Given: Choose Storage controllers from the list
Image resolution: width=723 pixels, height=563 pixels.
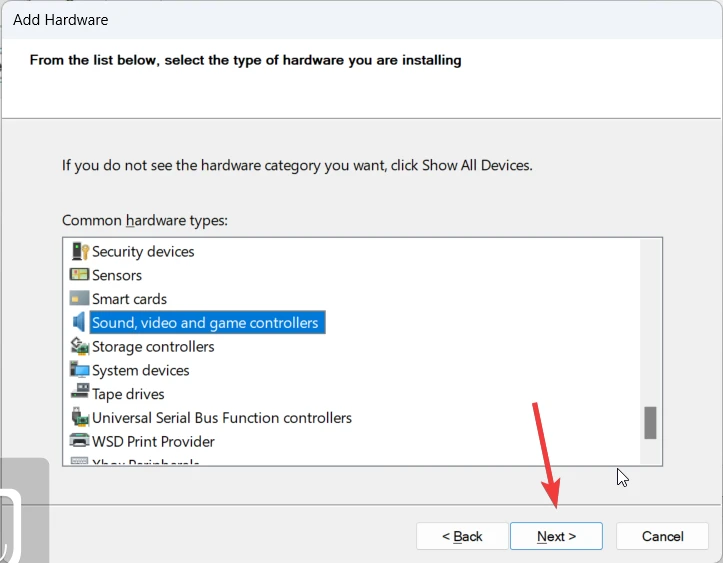Looking at the screenshot, I should (x=153, y=347).
